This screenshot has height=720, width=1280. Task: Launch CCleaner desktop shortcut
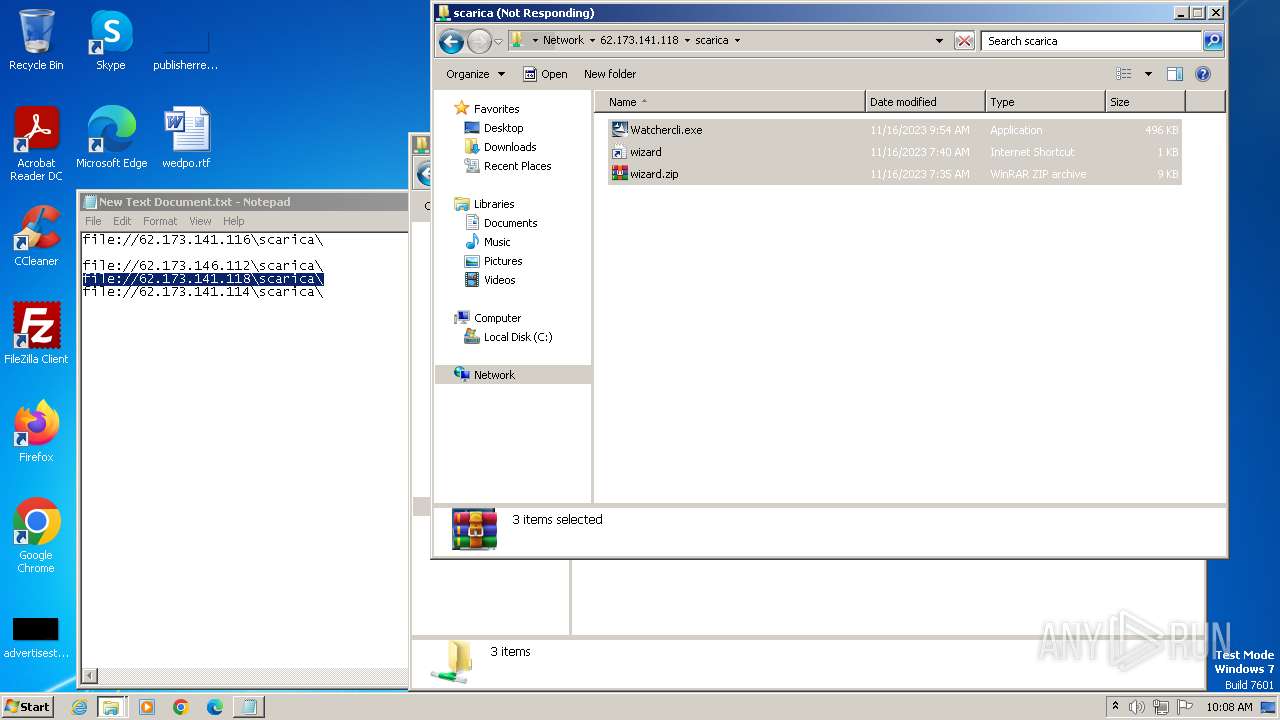(x=36, y=235)
